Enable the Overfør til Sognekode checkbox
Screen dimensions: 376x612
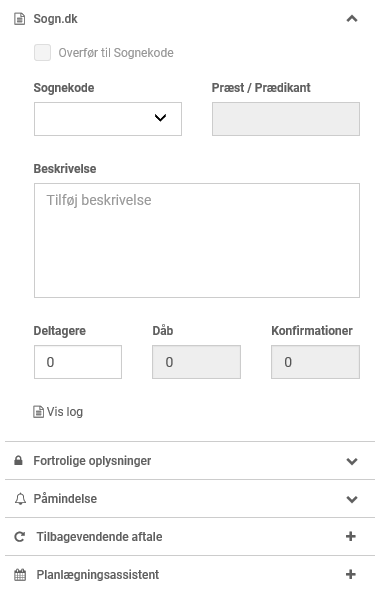[42, 52]
